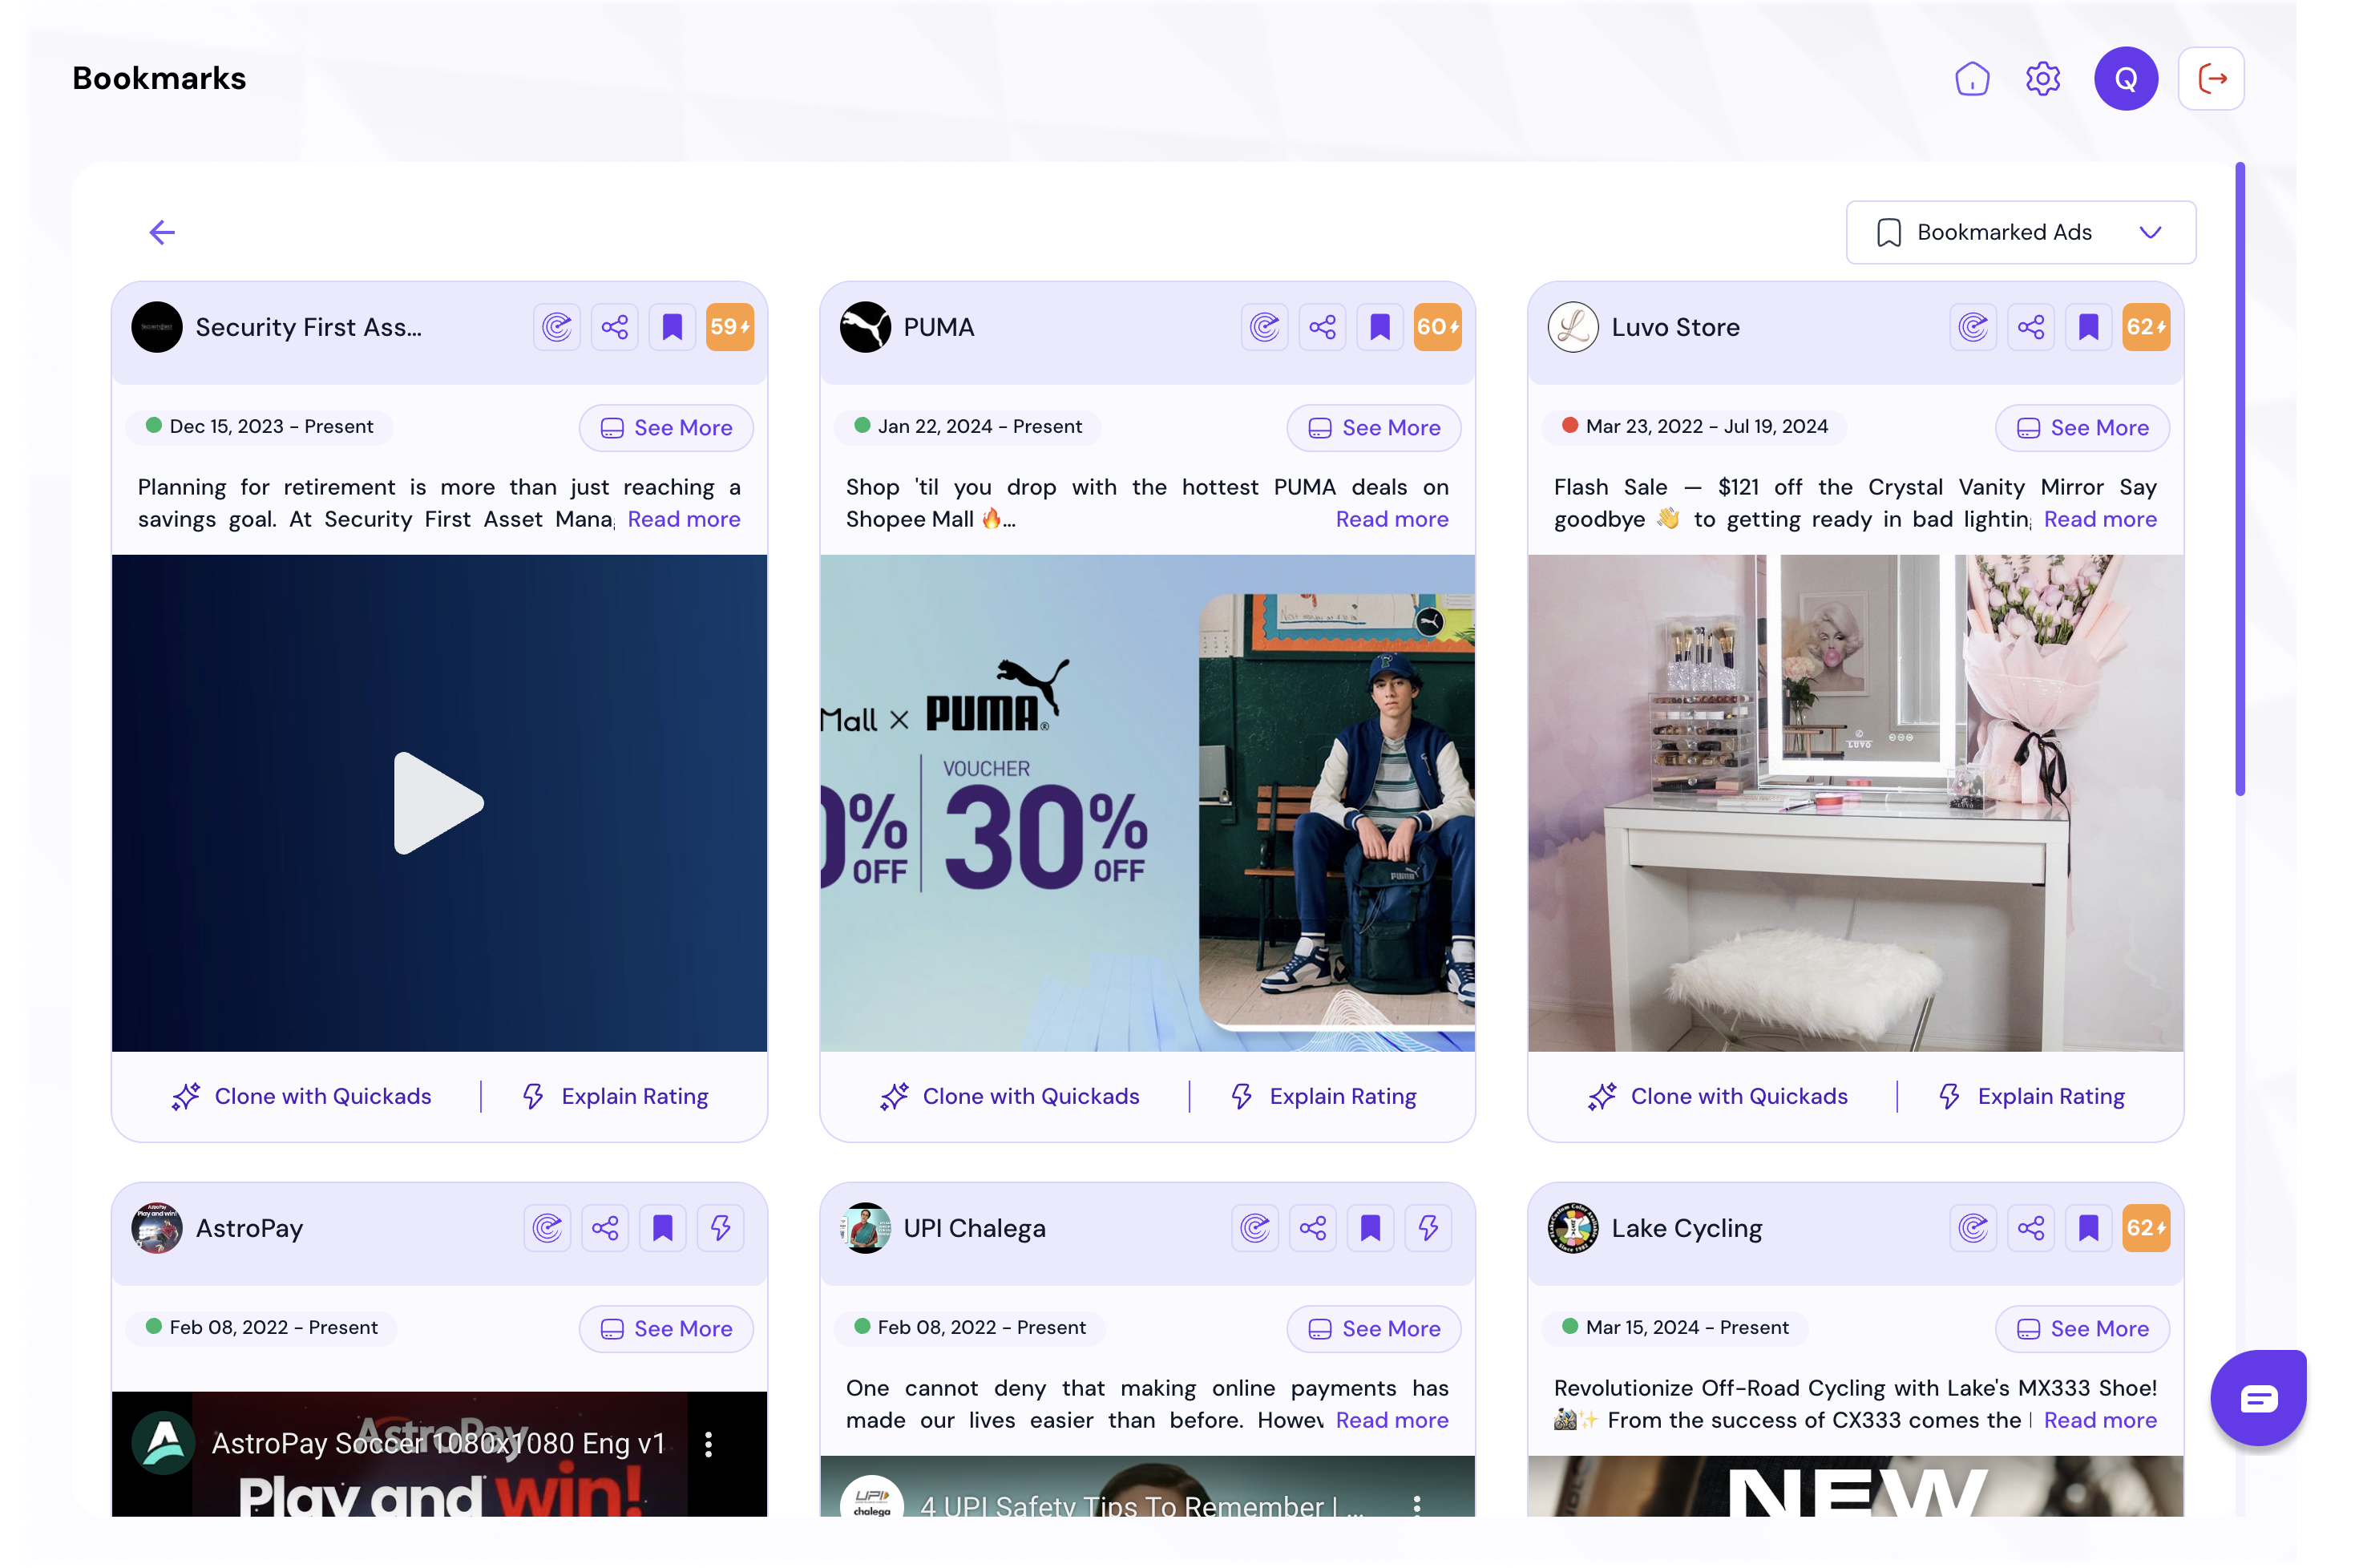Toggle bookmark on the PUMA ad
Image resolution: width=2355 pixels, height=1568 pixels.
(x=1380, y=327)
